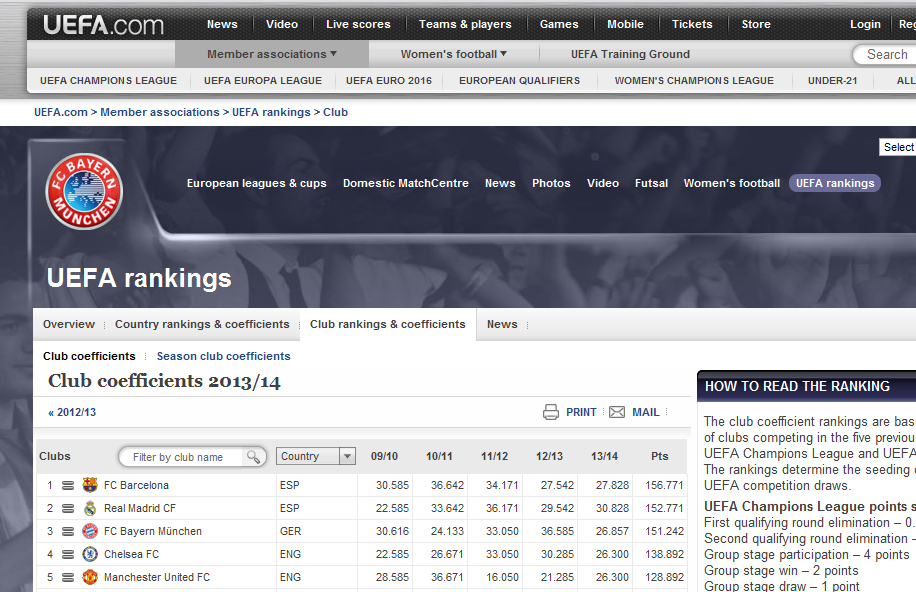Image resolution: width=916 pixels, height=592 pixels.
Task: Click UEFA rankings breadcrumb link
Action: coord(271,112)
